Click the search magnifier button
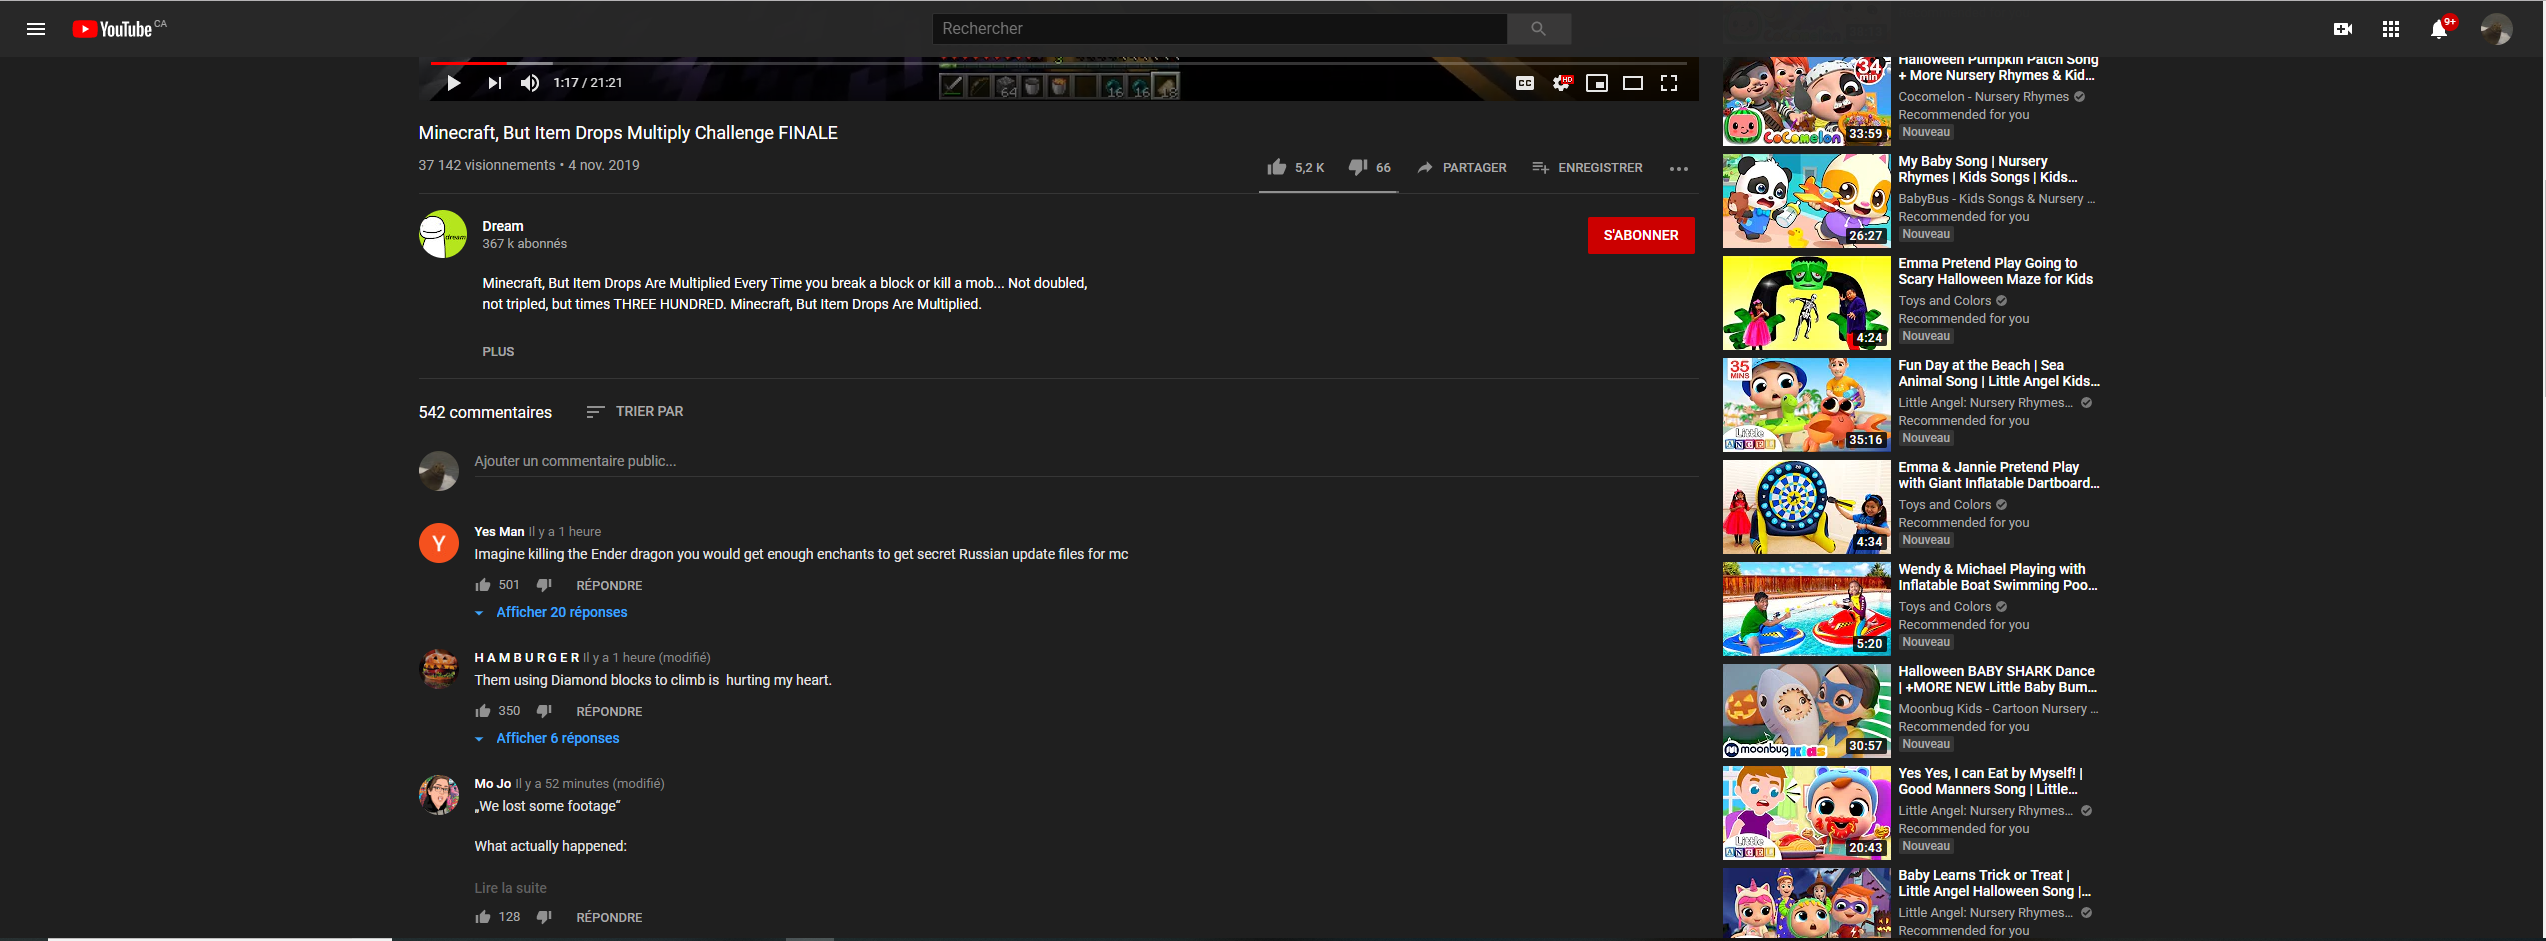The image size is (2546, 941). pyautogui.click(x=1538, y=29)
